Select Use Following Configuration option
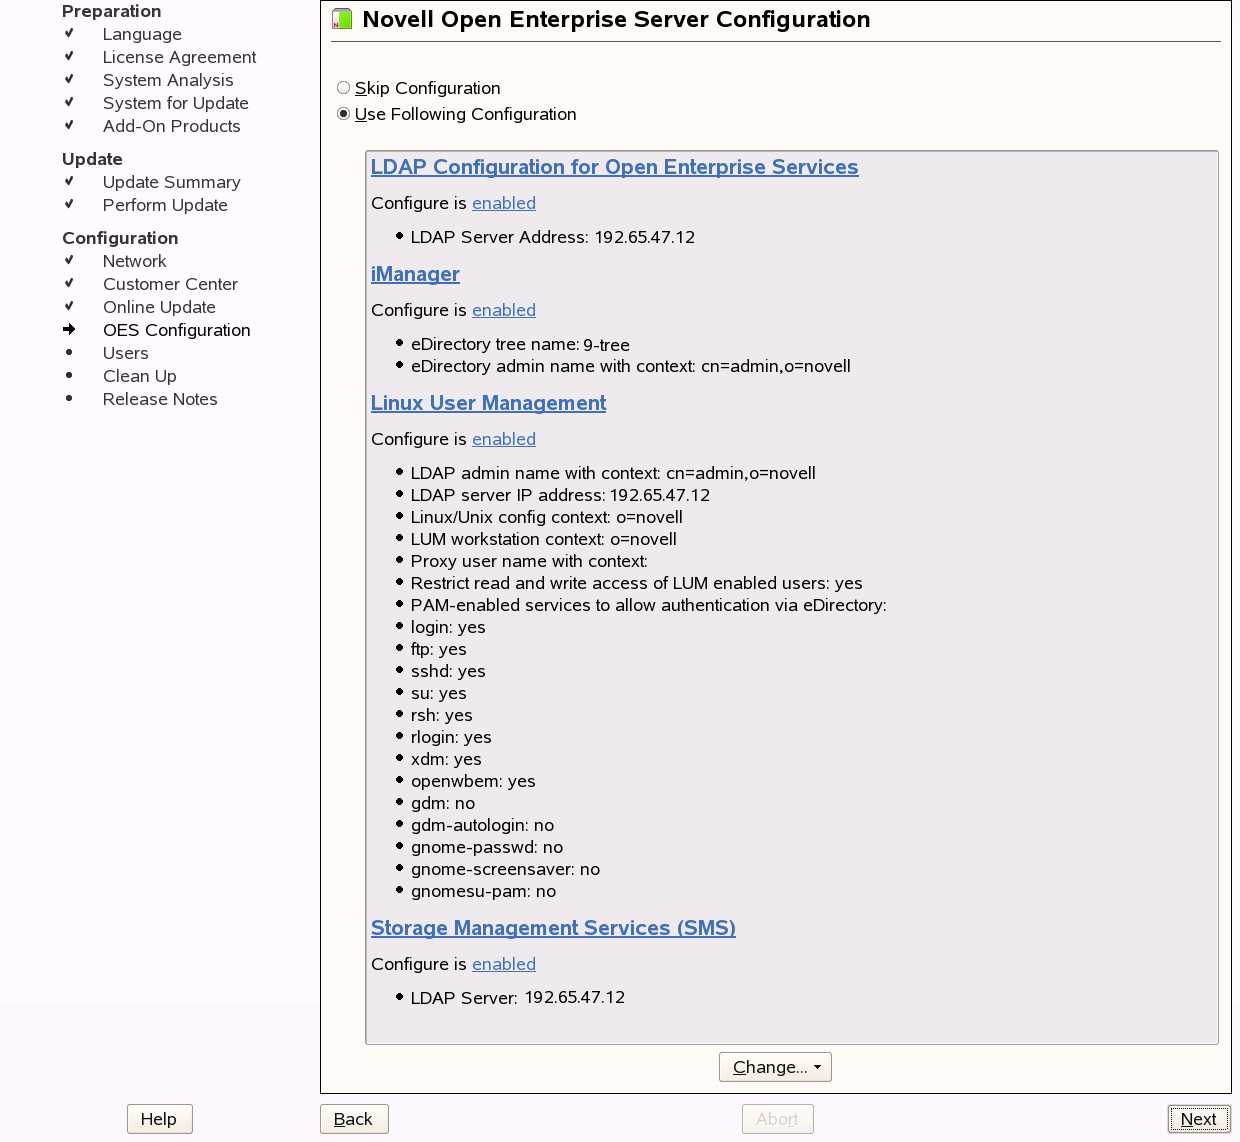The height and width of the screenshot is (1142, 1240). coord(344,114)
